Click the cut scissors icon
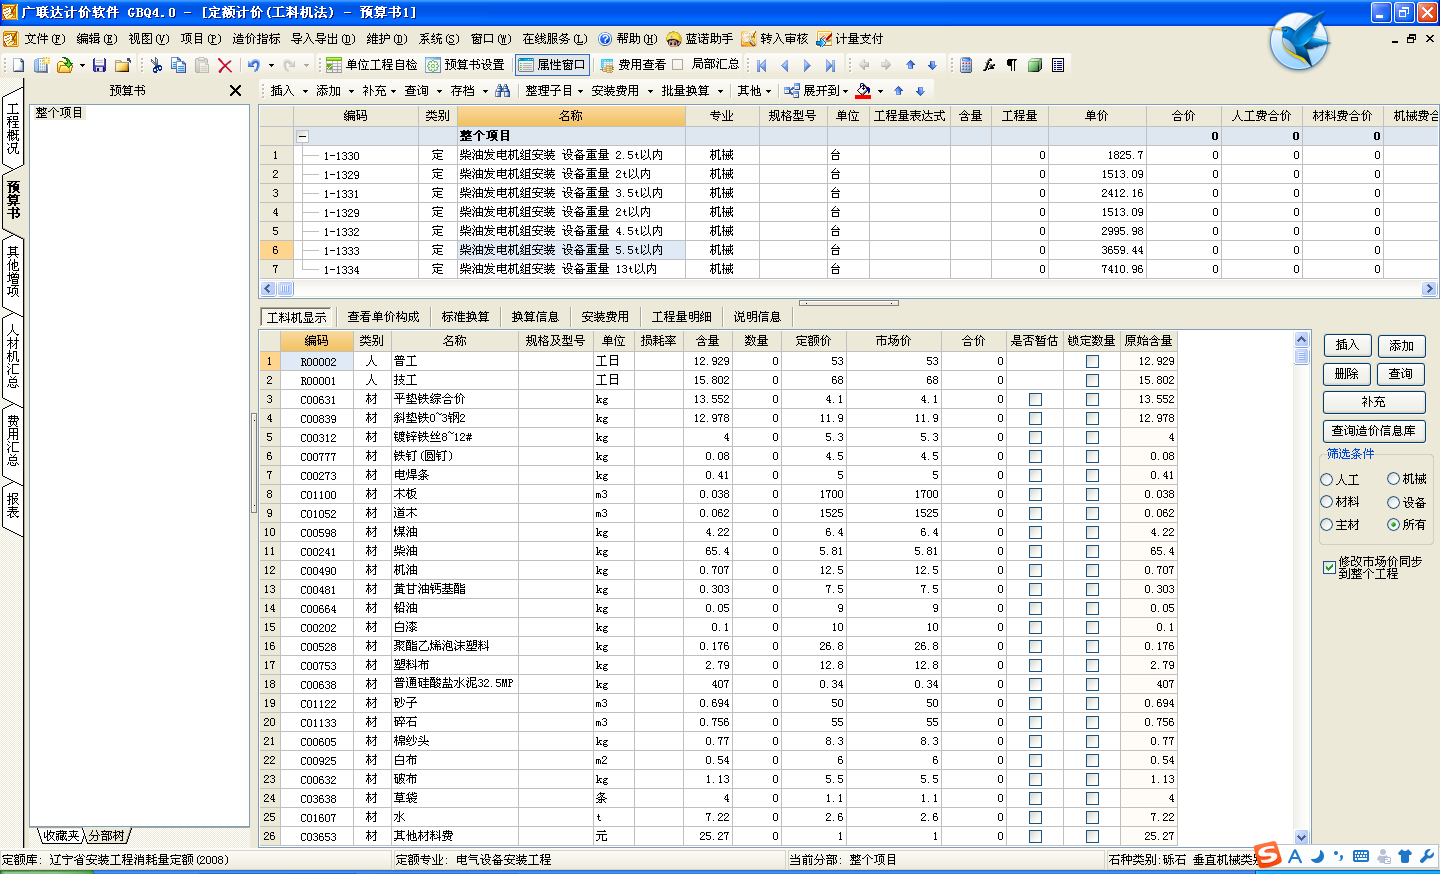 click(156, 65)
